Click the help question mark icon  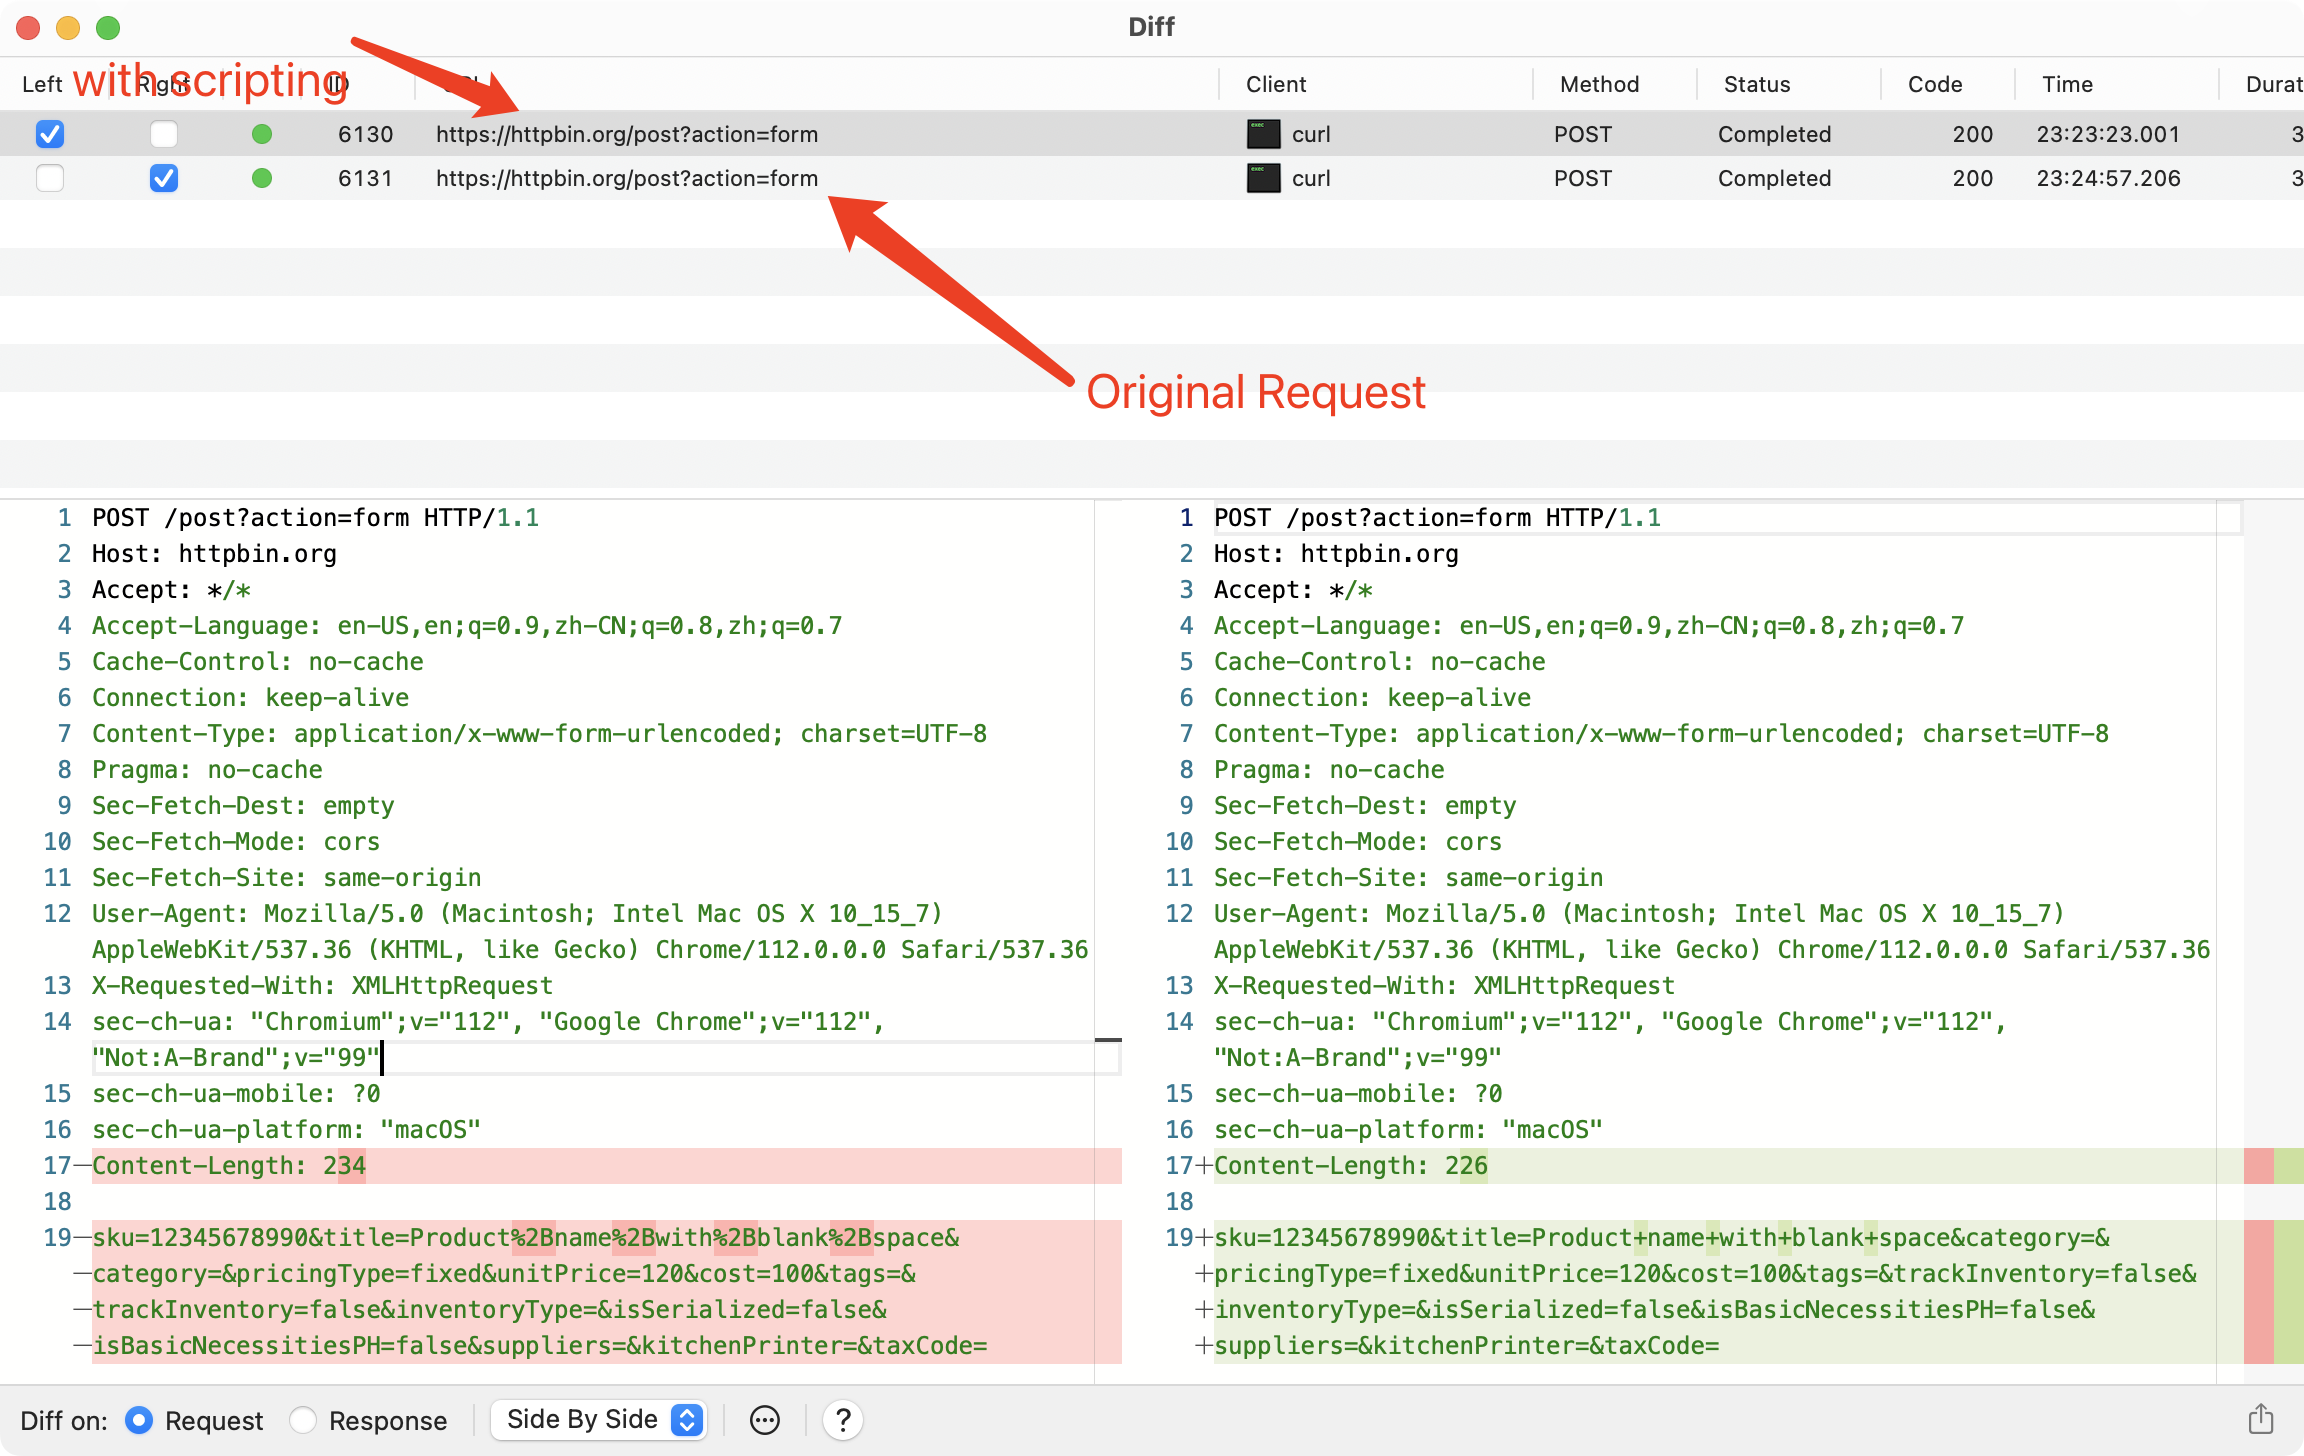click(x=843, y=1419)
